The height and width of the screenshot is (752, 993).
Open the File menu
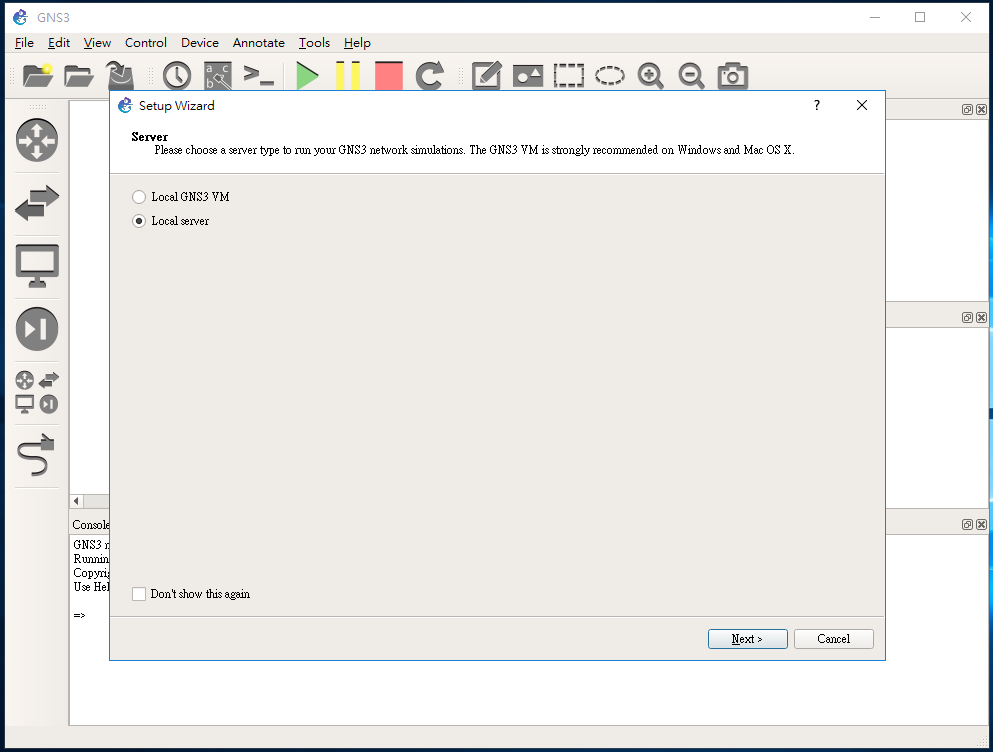[24, 42]
